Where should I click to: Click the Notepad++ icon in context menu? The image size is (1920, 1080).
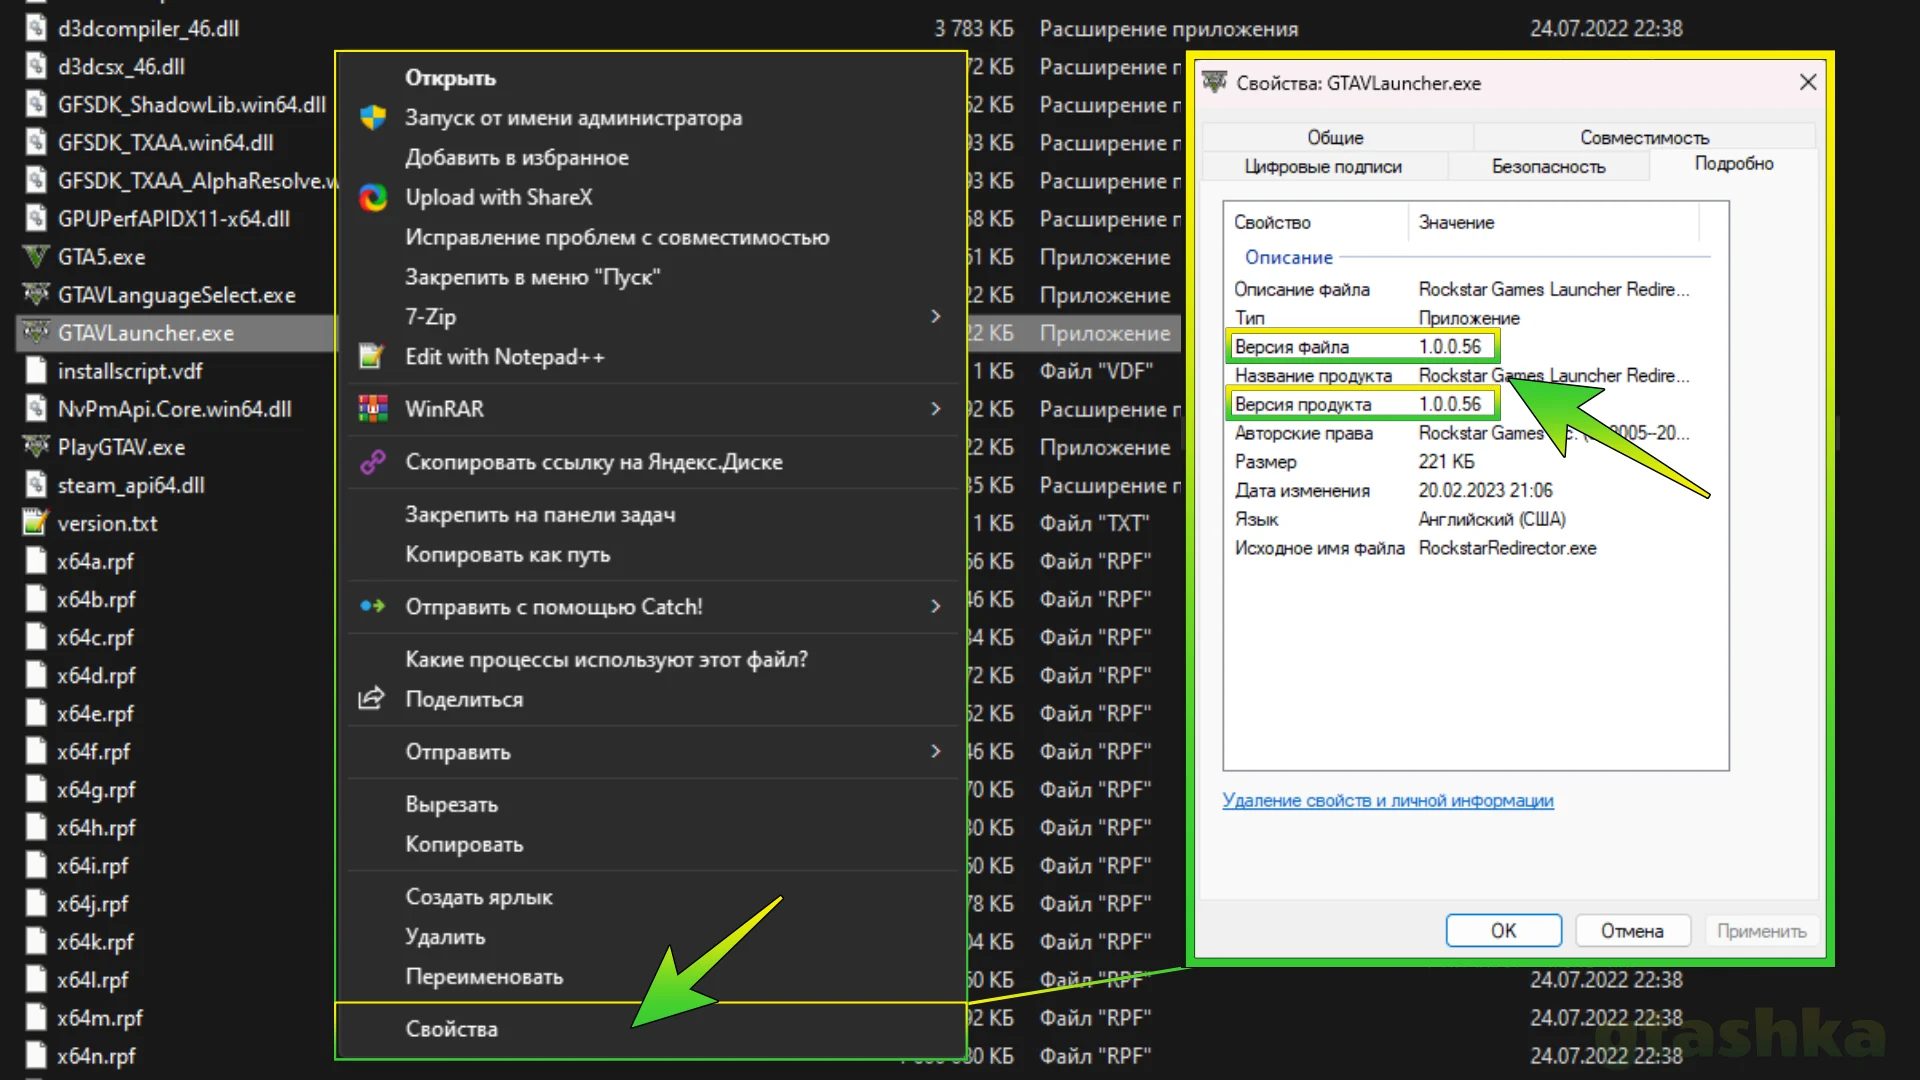[x=372, y=357]
